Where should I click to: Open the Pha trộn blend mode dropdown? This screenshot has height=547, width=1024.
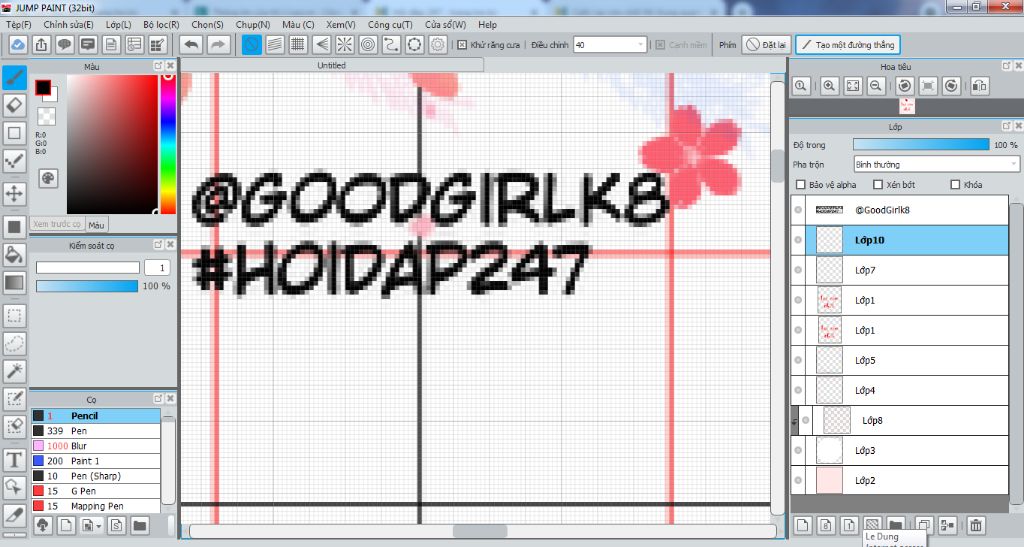click(936, 164)
